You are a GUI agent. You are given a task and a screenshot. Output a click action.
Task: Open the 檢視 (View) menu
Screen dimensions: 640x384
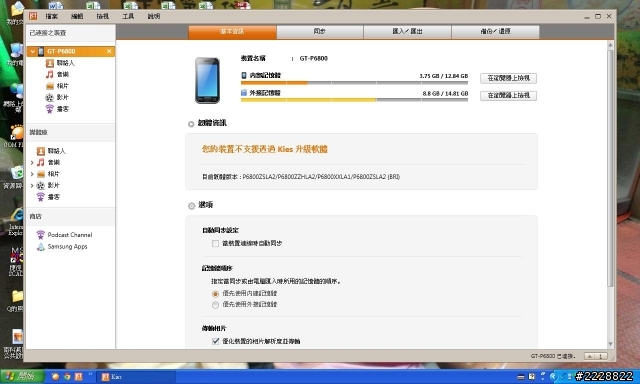tap(102, 16)
